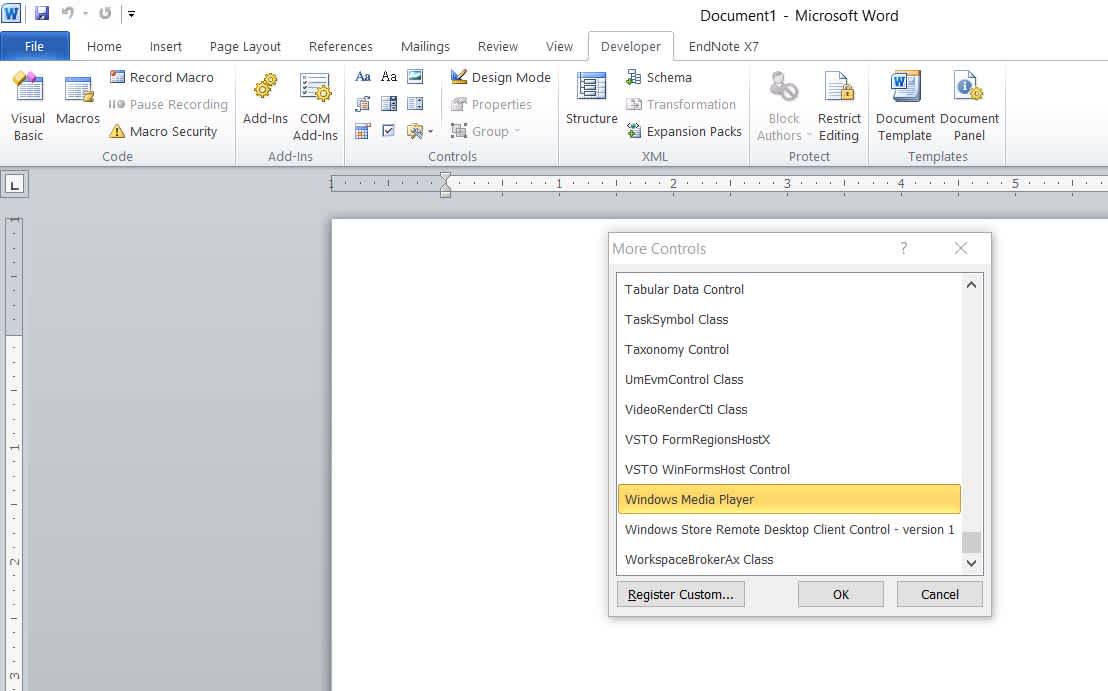Click the Word application icon
This screenshot has width=1108, height=691.
pyautogui.click(x=11, y=13)
